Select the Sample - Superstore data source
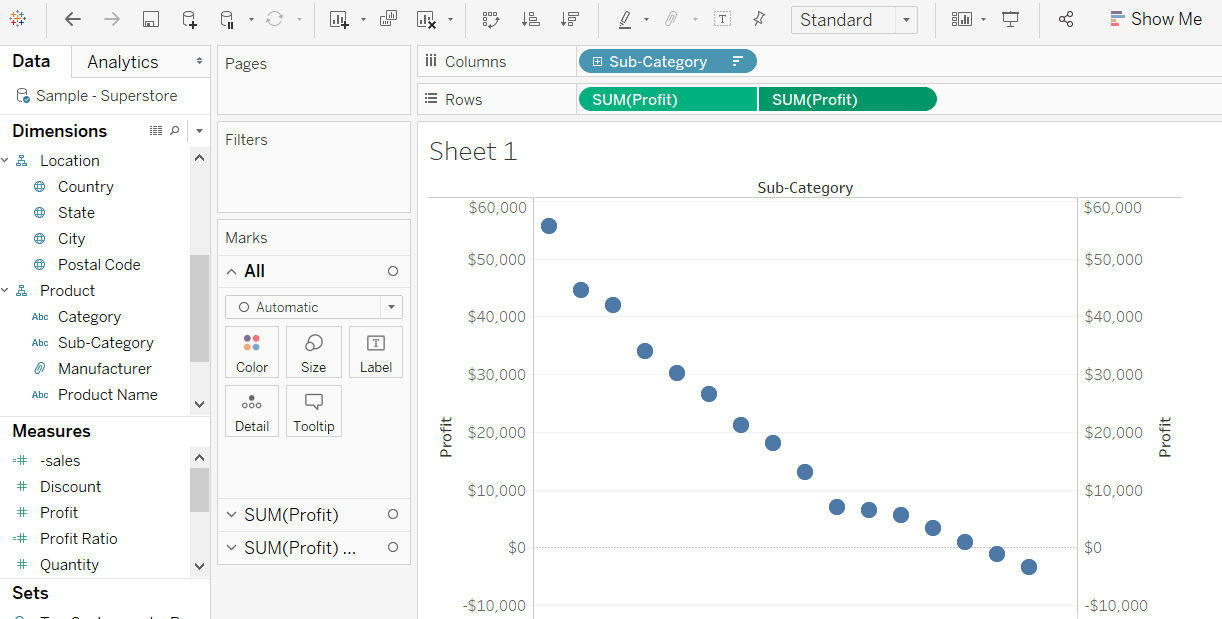 point(96,96)
